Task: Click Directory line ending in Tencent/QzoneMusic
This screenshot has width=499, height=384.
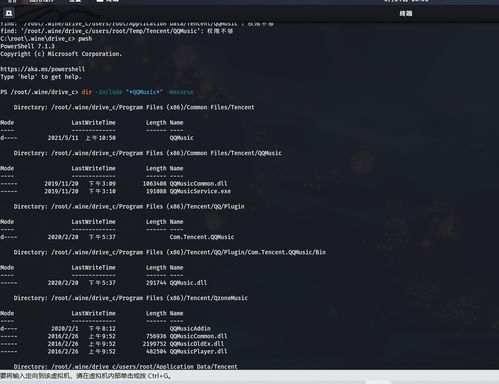Action: (x=131, y=298)
